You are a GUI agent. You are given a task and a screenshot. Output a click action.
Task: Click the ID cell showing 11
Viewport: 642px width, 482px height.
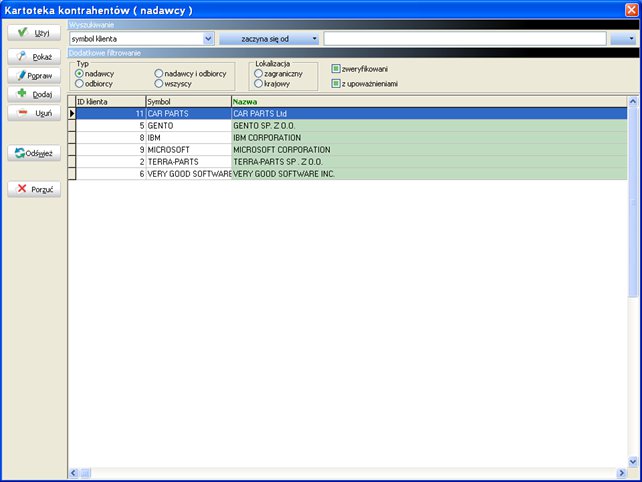pyautogui.click(x=111, y=113)
